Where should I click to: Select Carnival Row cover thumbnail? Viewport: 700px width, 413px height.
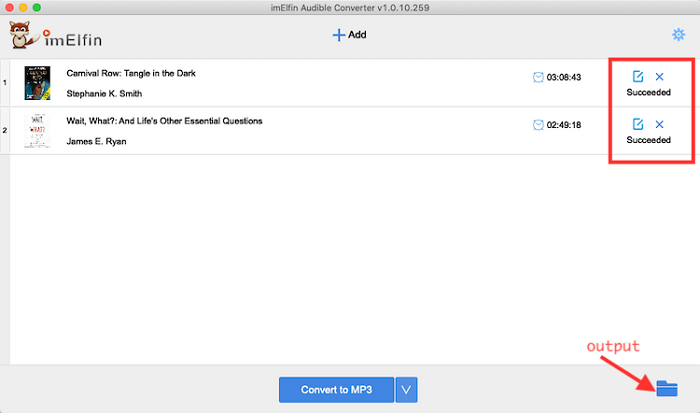click(38, 83)
